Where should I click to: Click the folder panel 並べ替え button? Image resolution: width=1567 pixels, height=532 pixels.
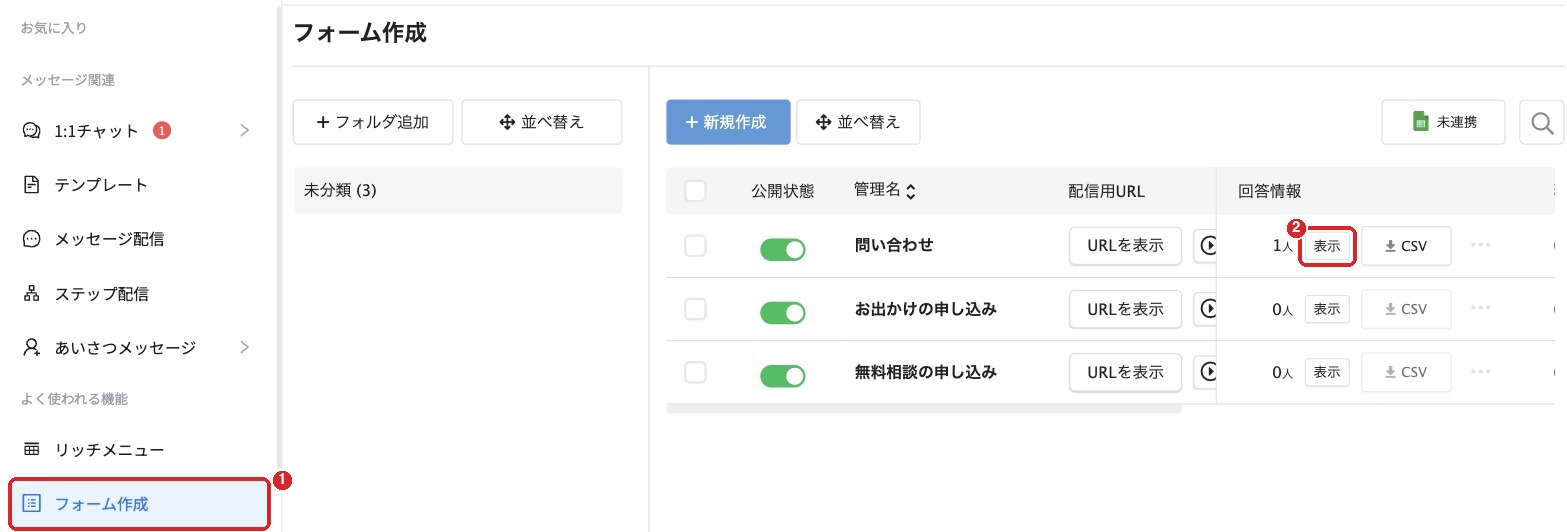click(x=542, y=122)
